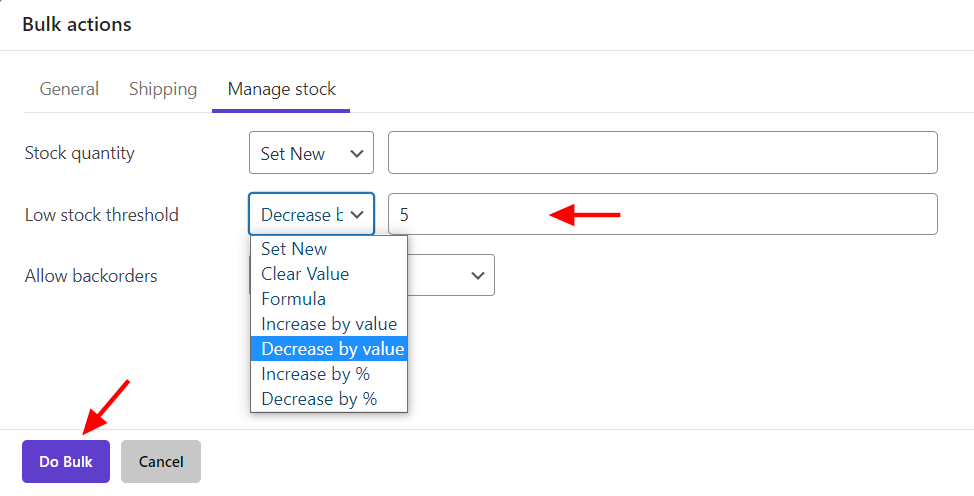
Task: Choose 'Decrease by %' option
Action: (319, 399)
